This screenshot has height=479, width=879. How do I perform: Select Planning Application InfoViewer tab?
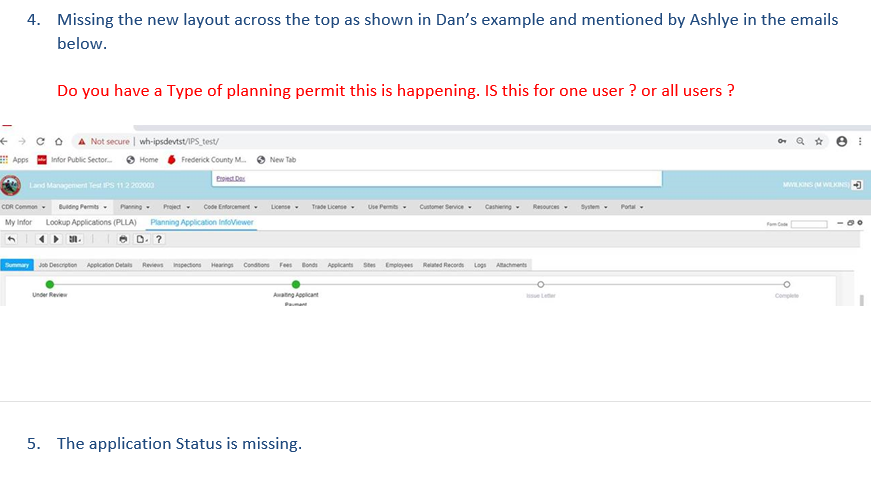click(202, 222)
